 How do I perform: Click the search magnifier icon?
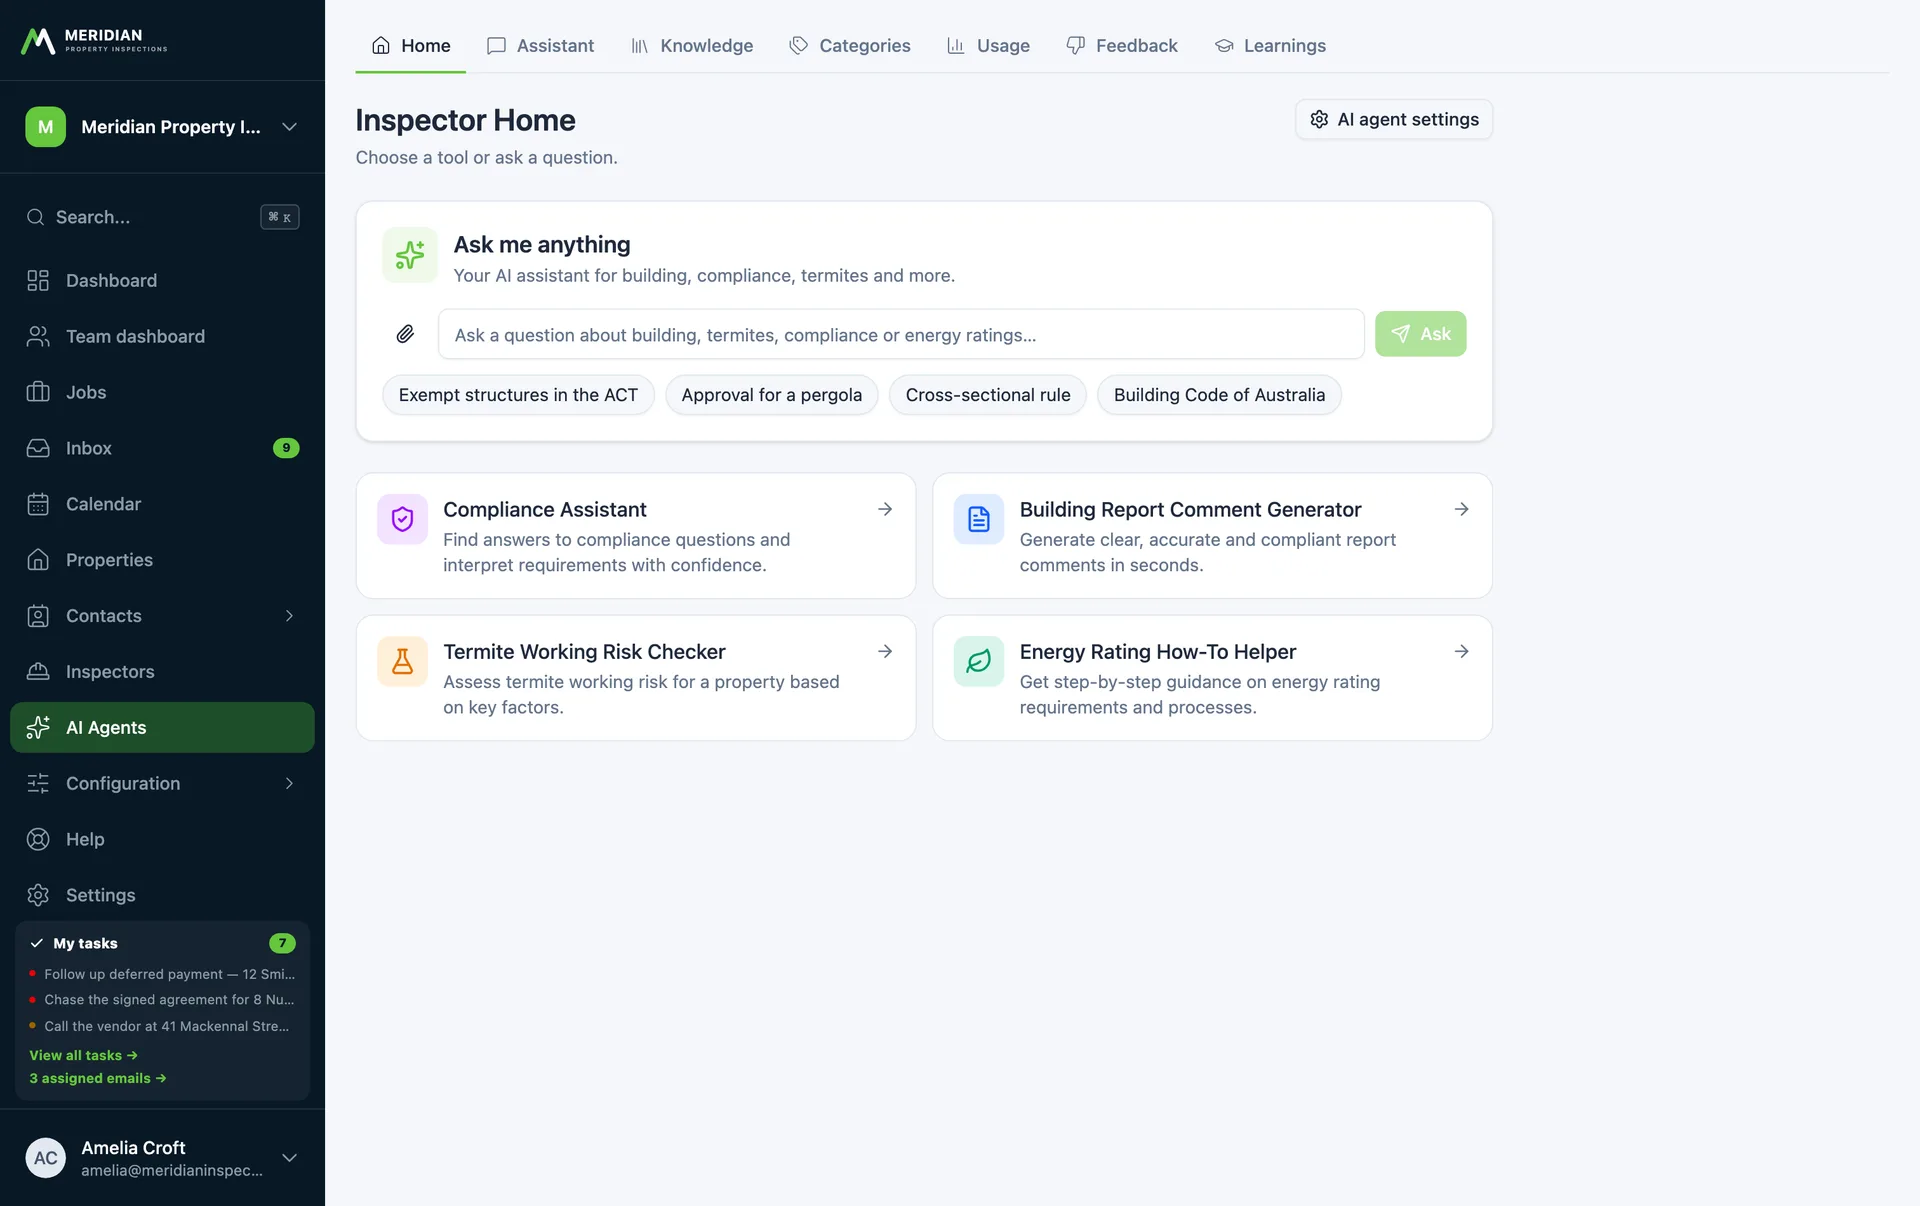tap(36, 217)
